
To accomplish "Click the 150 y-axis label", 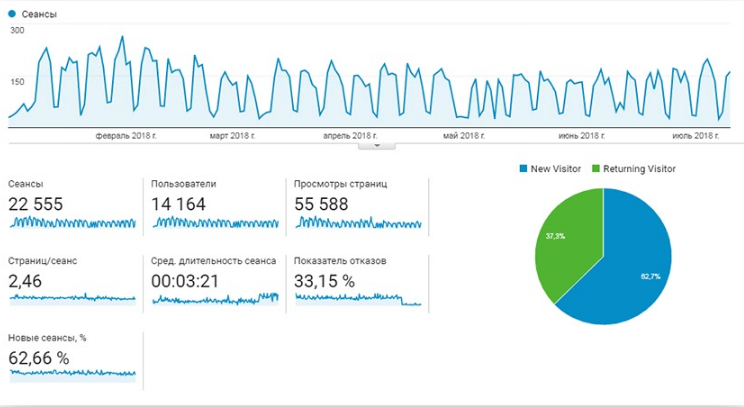I will pyautogui.click(x=17, y=82).
